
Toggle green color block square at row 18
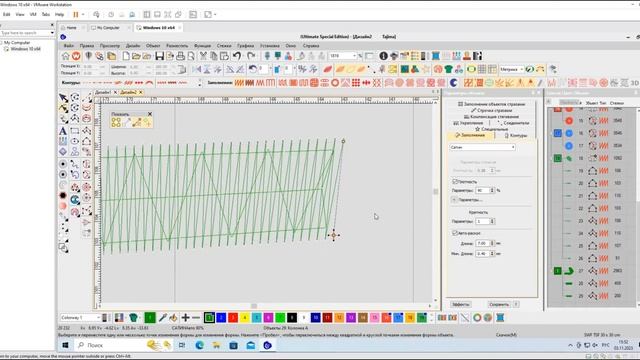pos(558,158)
